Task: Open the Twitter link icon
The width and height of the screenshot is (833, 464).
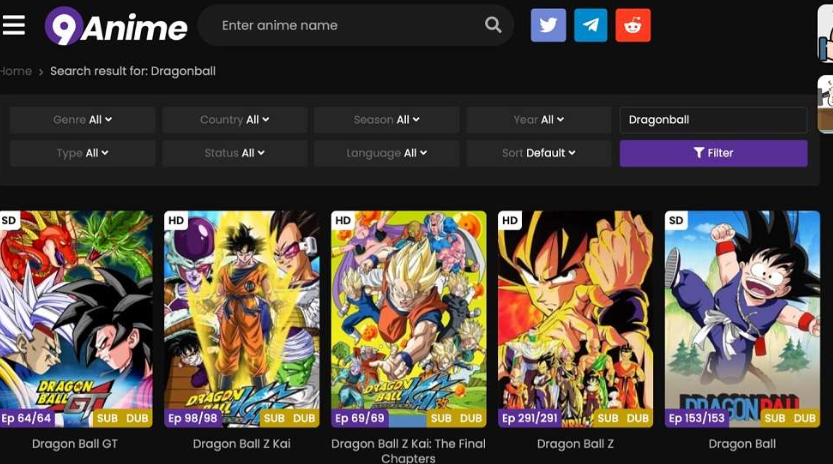Action: (x=548, y=25)
